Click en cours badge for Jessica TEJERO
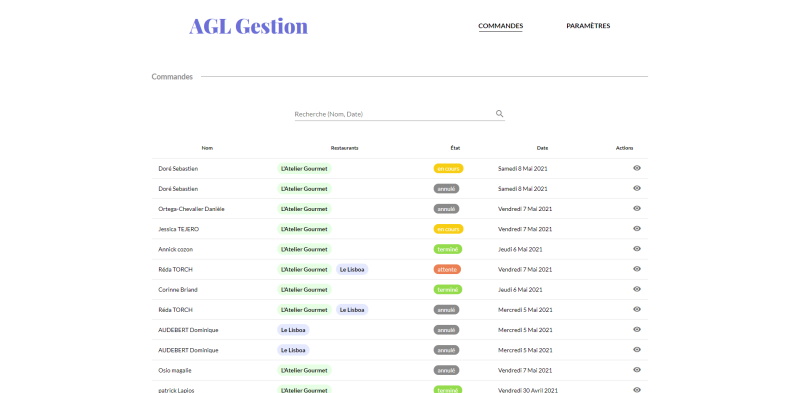Screen dimensions: 800x393 pyautogui.click(x=448, y=229)
